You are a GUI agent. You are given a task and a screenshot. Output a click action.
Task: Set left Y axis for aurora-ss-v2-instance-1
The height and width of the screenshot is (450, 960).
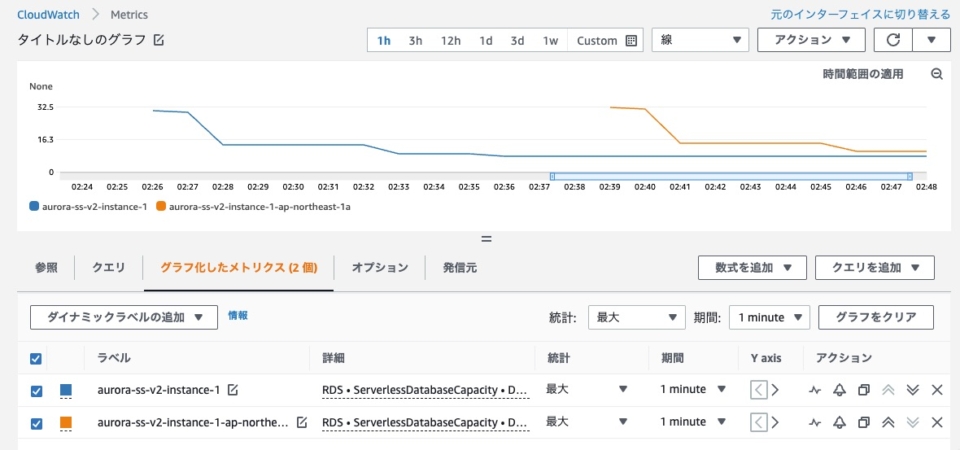pos(759,390)
